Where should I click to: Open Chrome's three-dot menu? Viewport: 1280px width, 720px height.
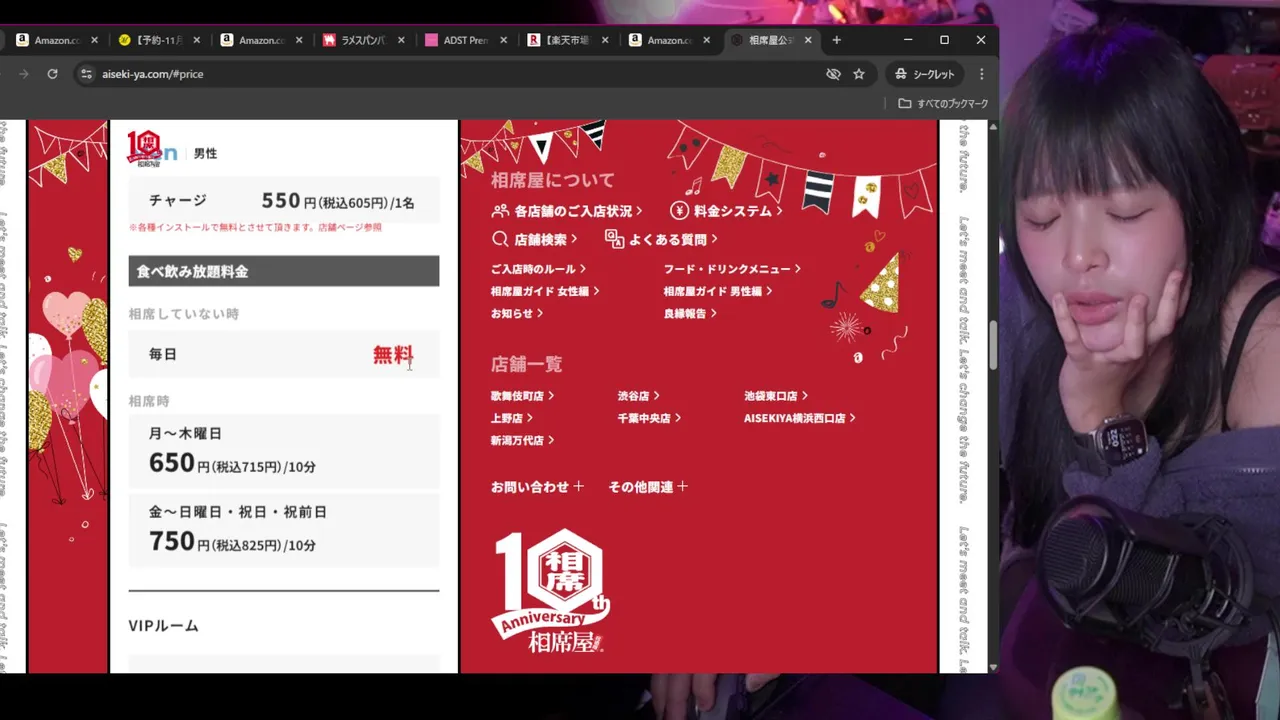pyautogui.click(x=982, y=74)
